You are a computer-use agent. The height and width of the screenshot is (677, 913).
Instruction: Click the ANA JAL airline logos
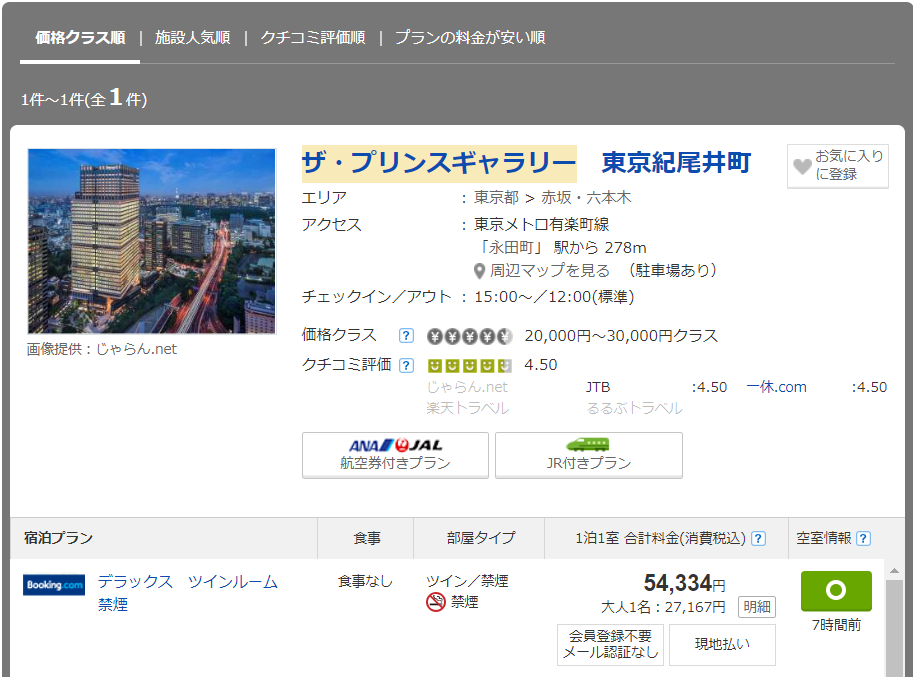(x=395, y=445)
